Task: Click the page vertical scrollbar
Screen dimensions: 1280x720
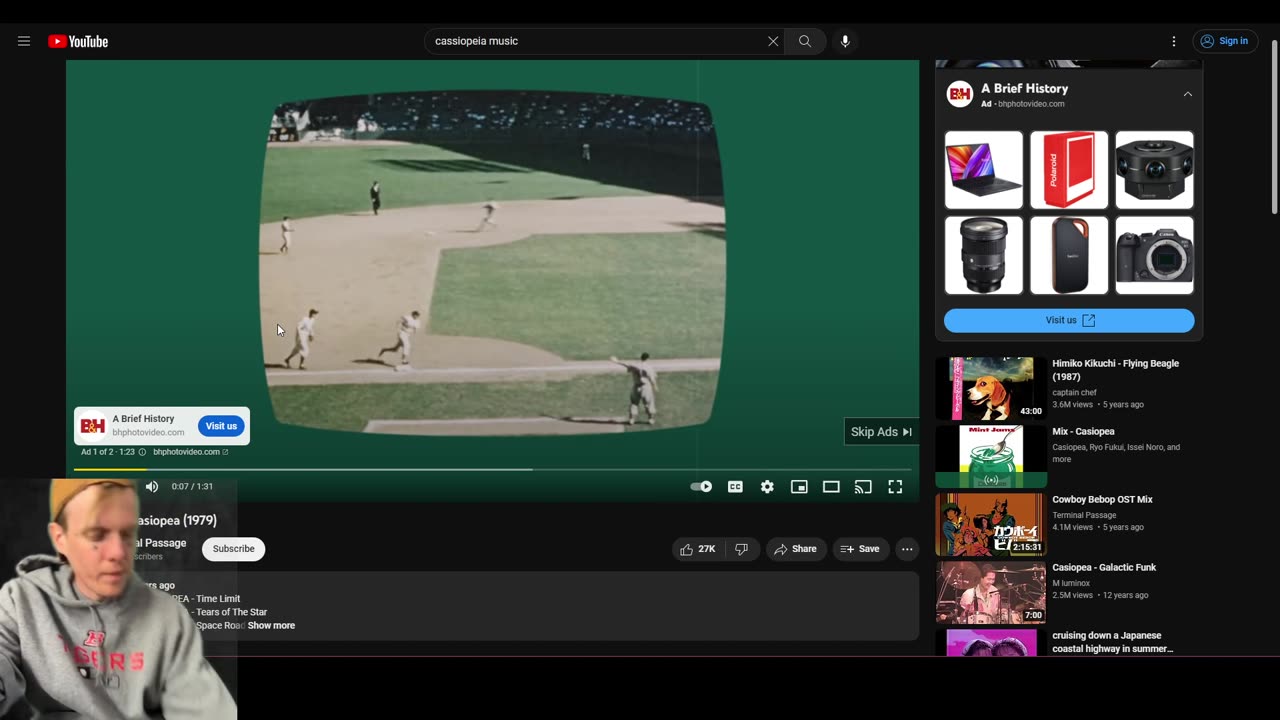Action: pyautogui.click(x=1274, y=125)
